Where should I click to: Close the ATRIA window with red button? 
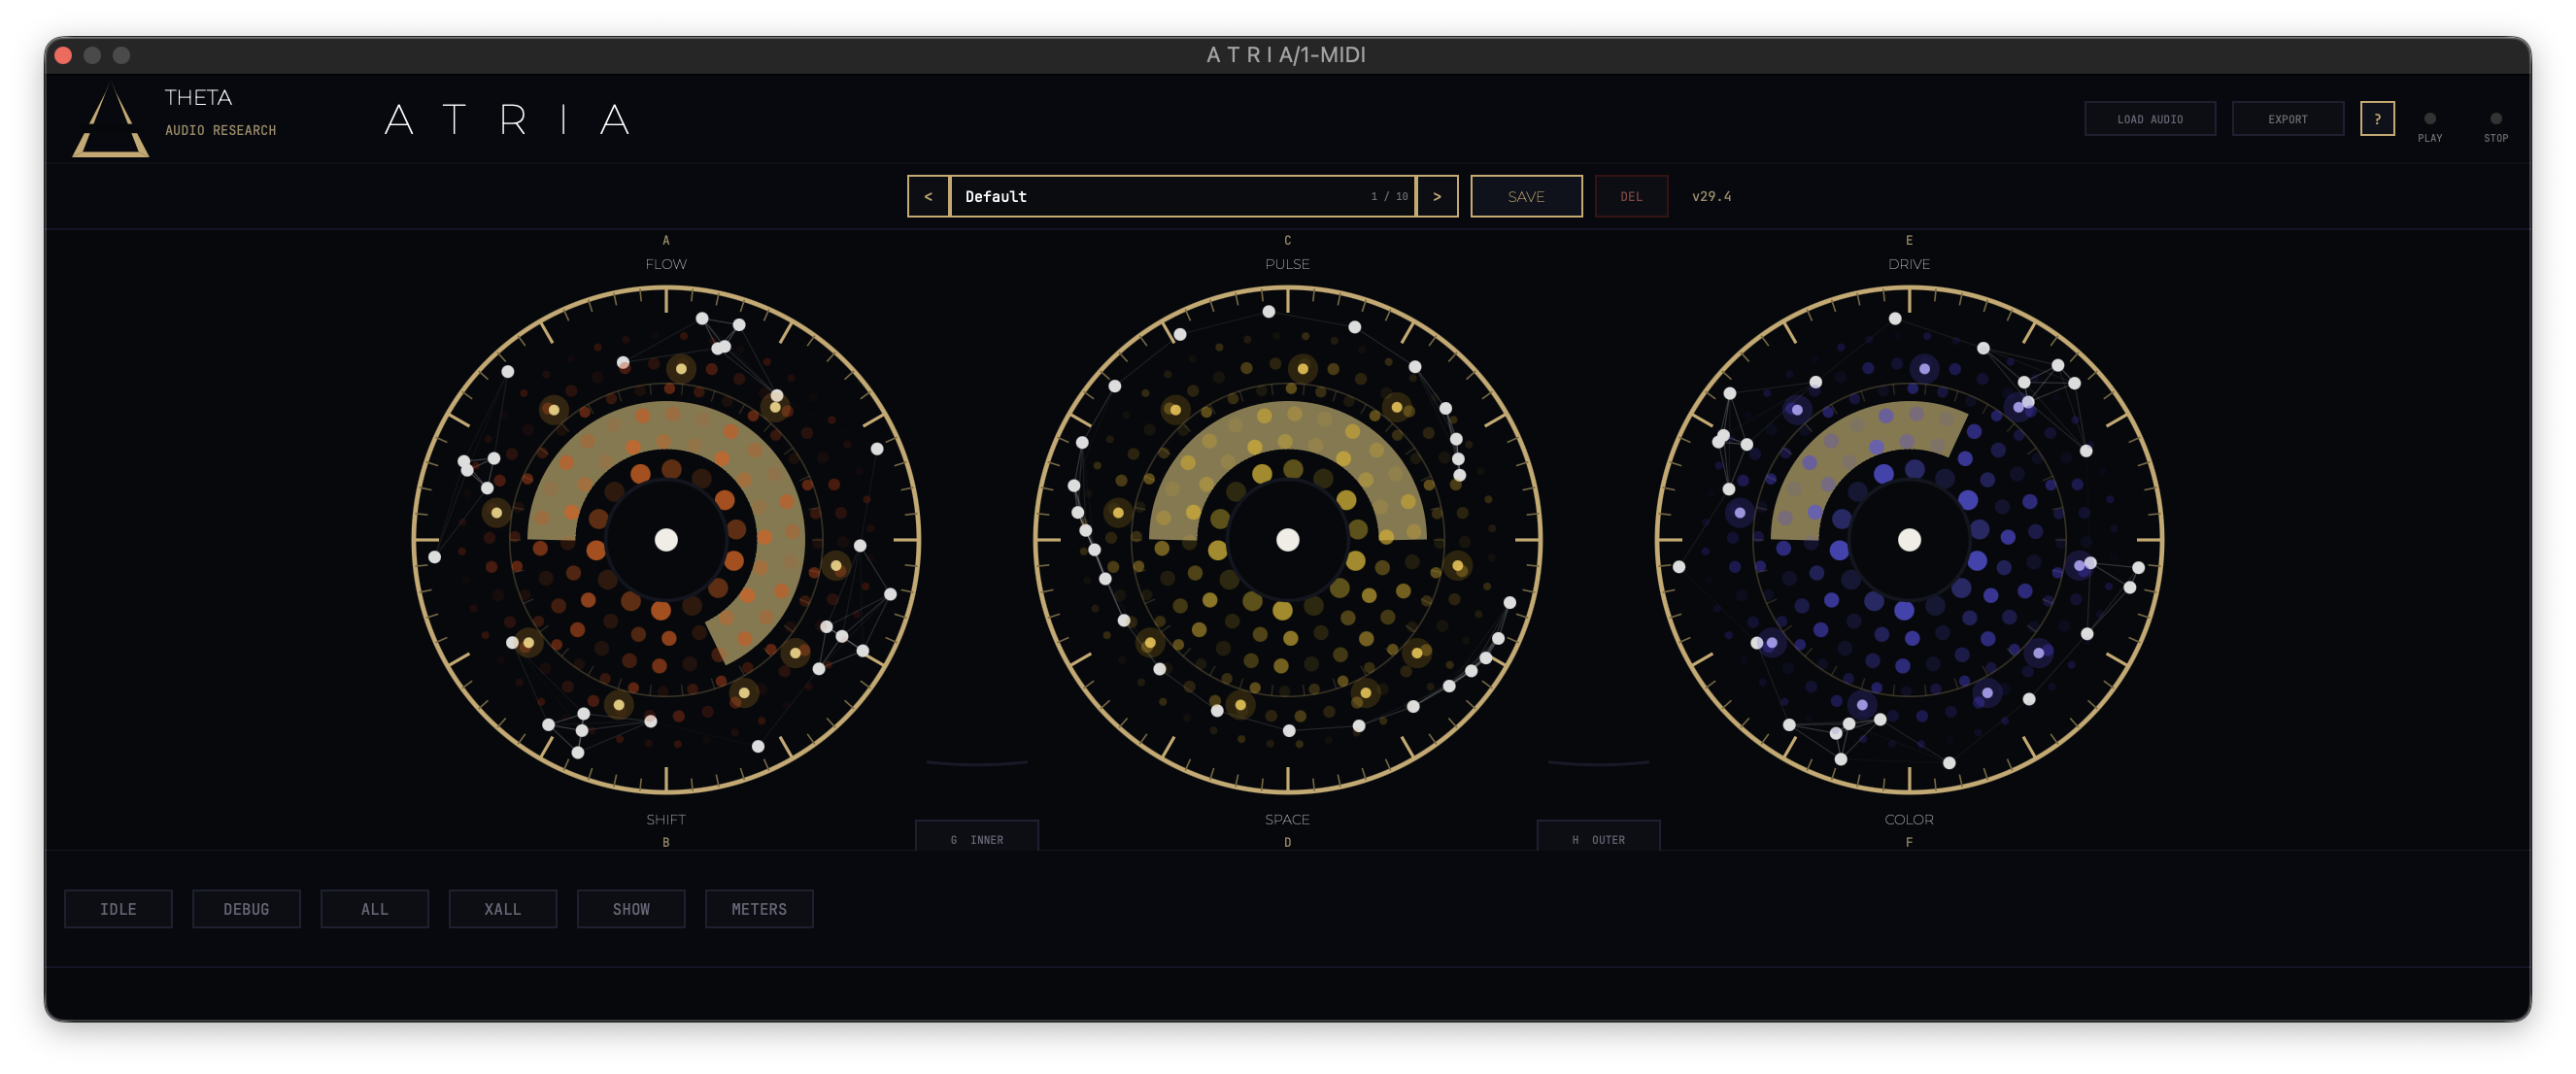63,55
